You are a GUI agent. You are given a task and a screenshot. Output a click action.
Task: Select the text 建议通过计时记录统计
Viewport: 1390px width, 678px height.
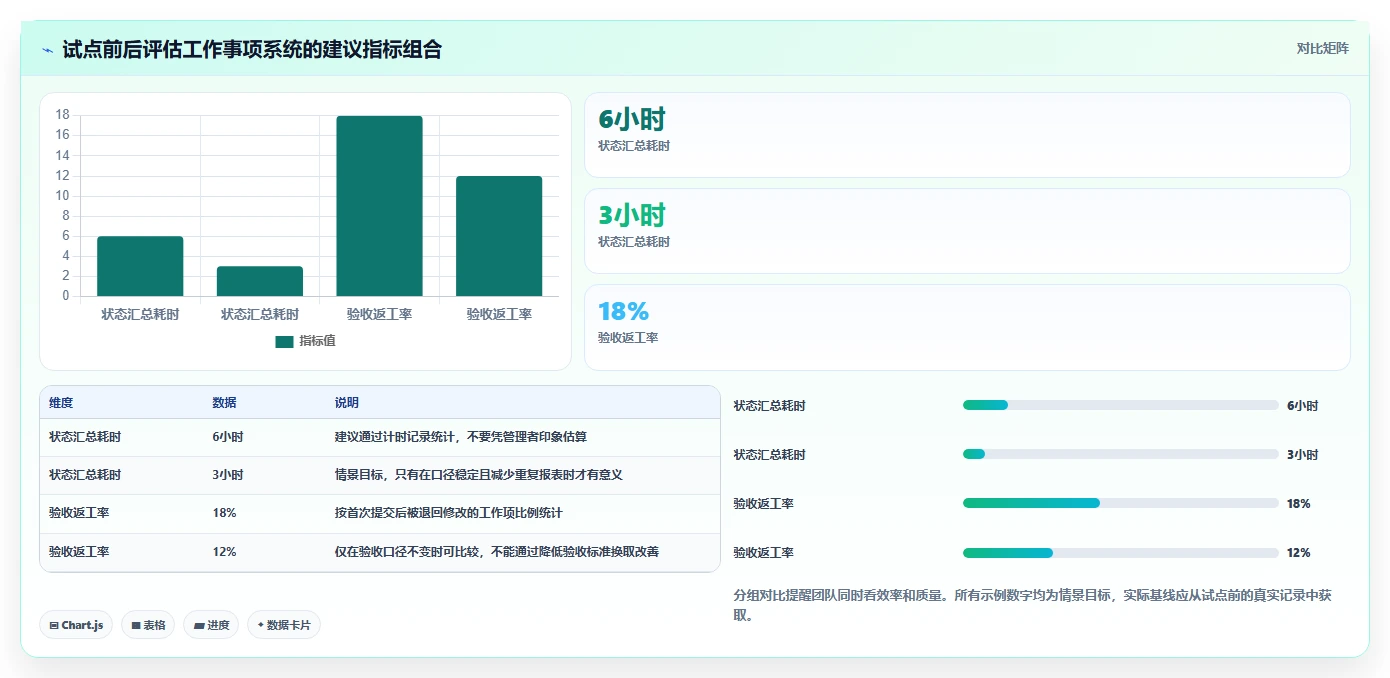[x=396, y=437]
